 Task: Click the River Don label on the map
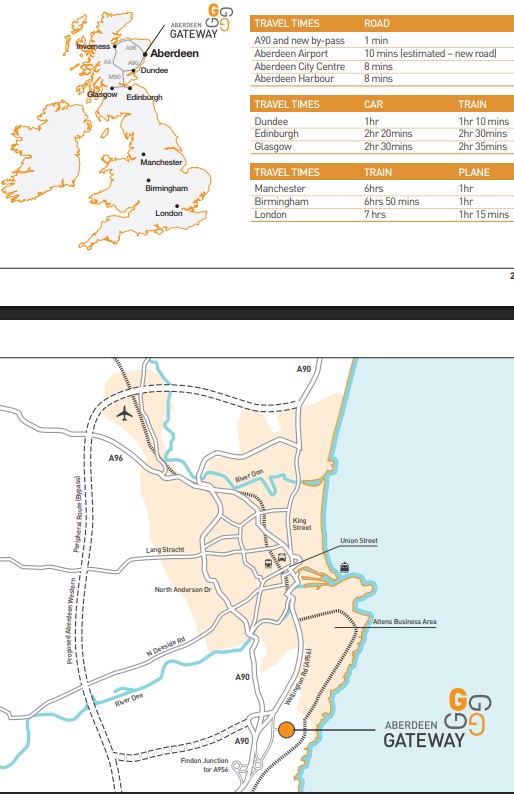249,477
